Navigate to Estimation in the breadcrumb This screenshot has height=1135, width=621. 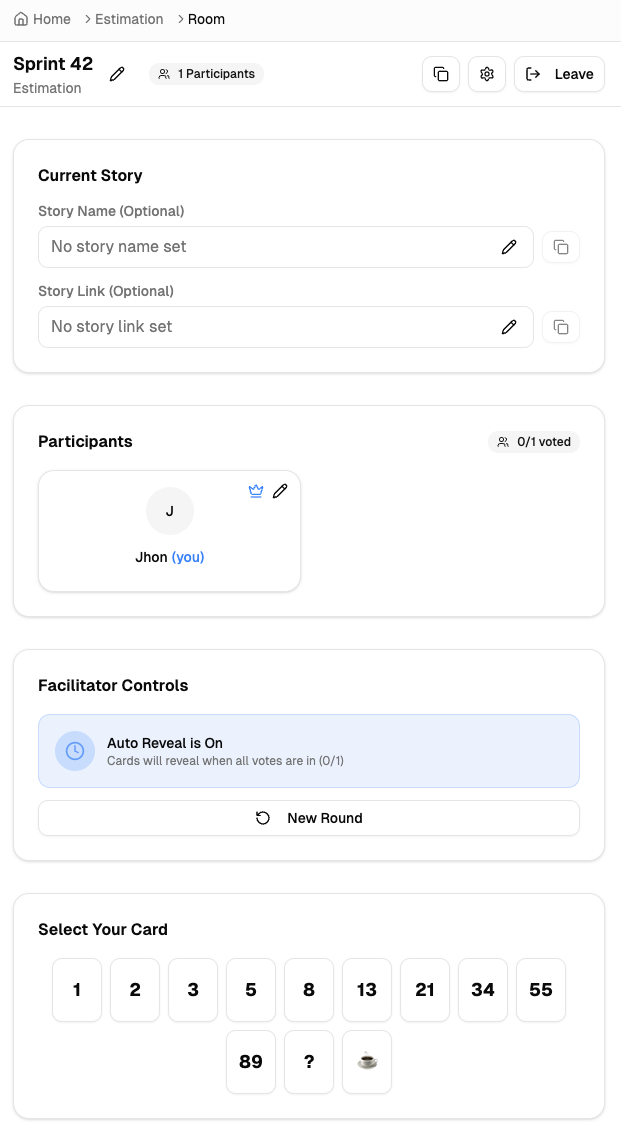(x=129, y=19)
